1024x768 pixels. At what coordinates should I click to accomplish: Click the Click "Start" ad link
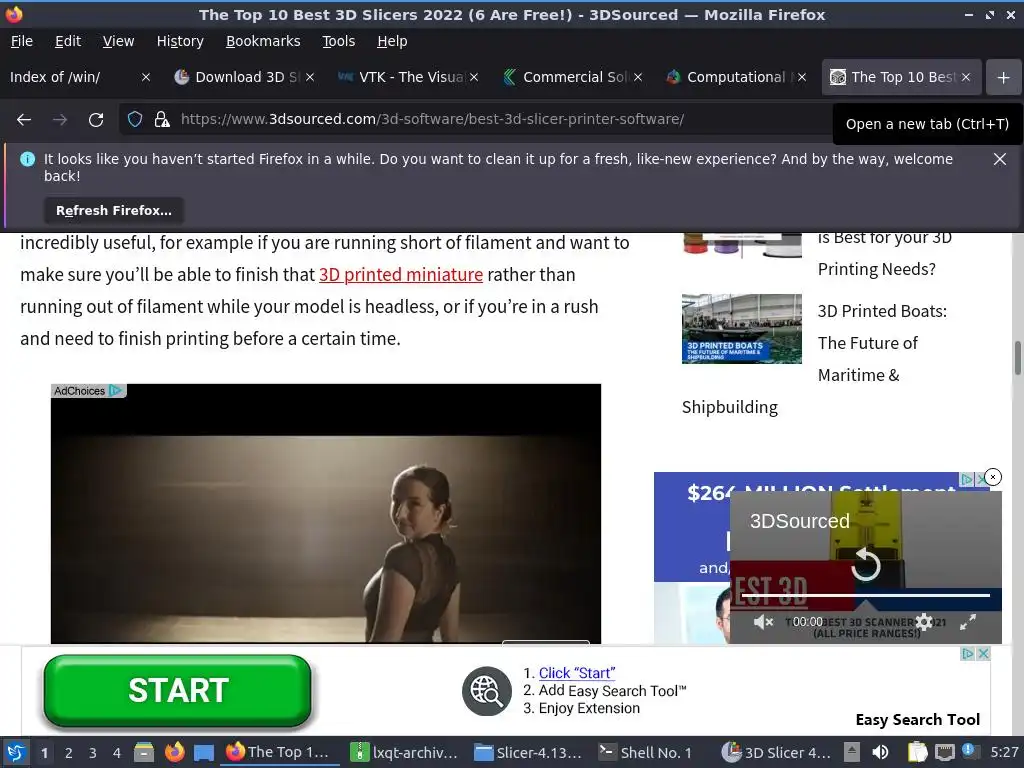[x=577, y=673]
